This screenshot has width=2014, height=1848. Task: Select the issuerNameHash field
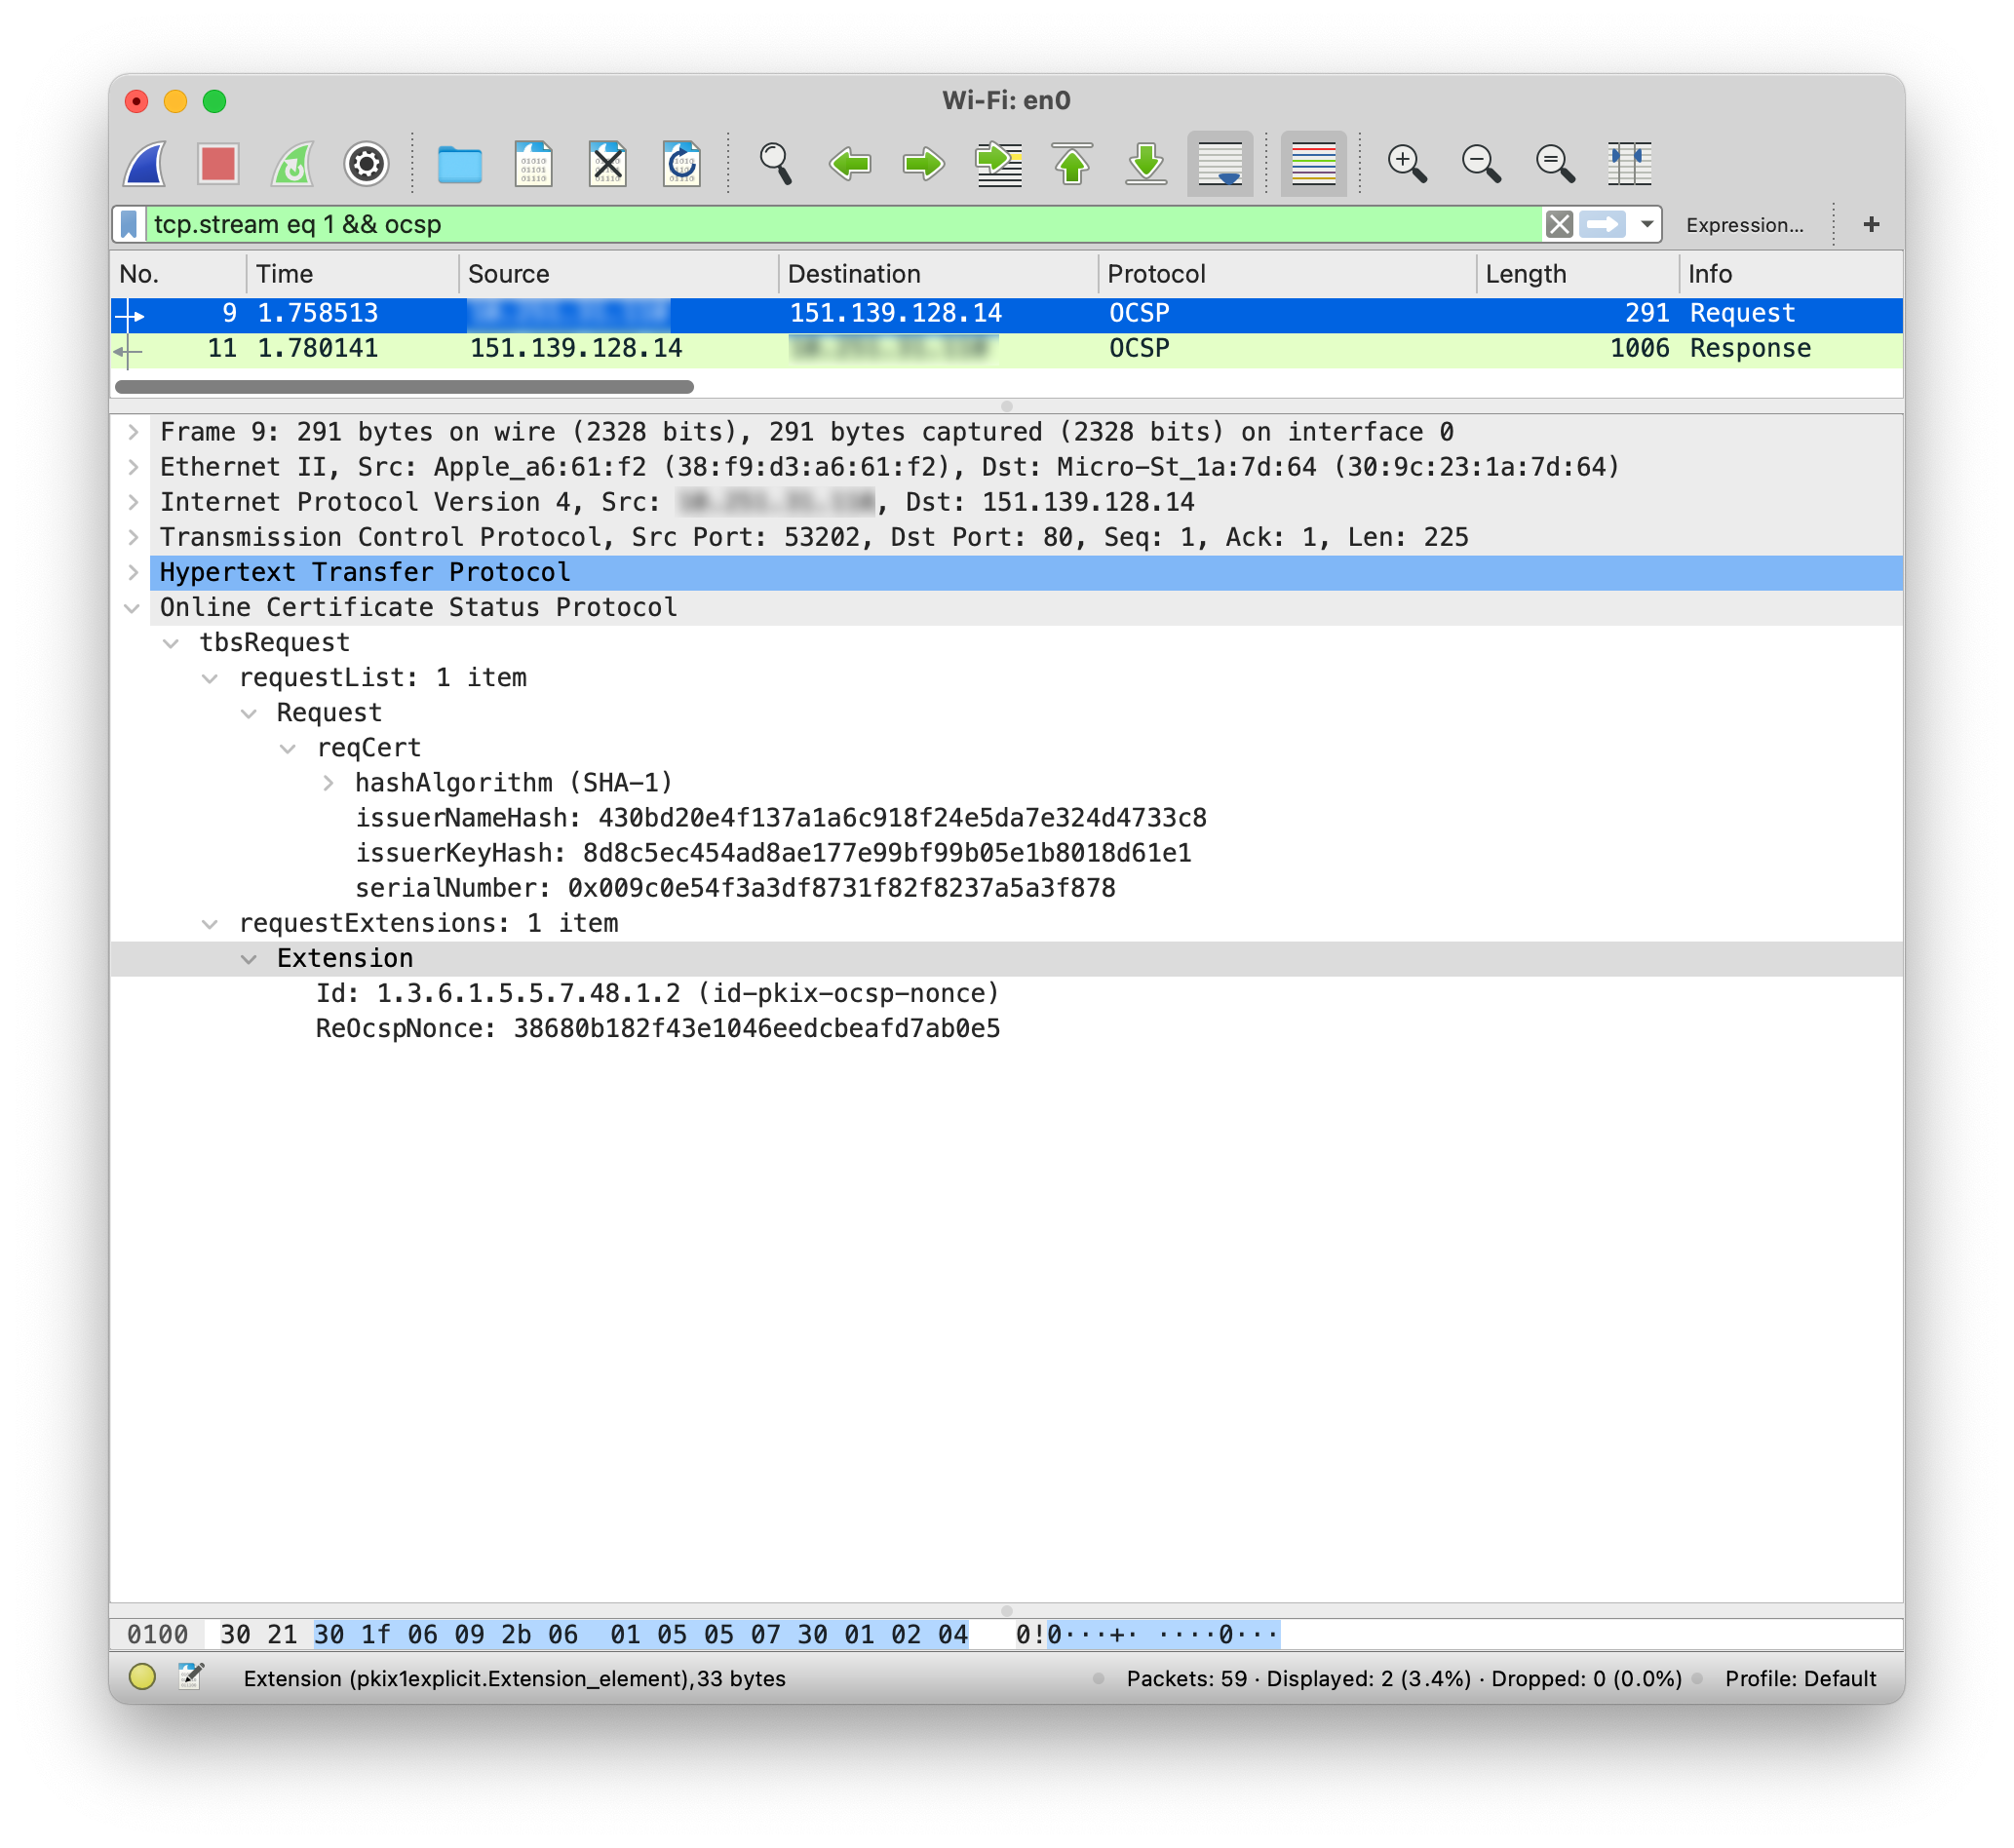pyautogui.click(x=781, y=818)
